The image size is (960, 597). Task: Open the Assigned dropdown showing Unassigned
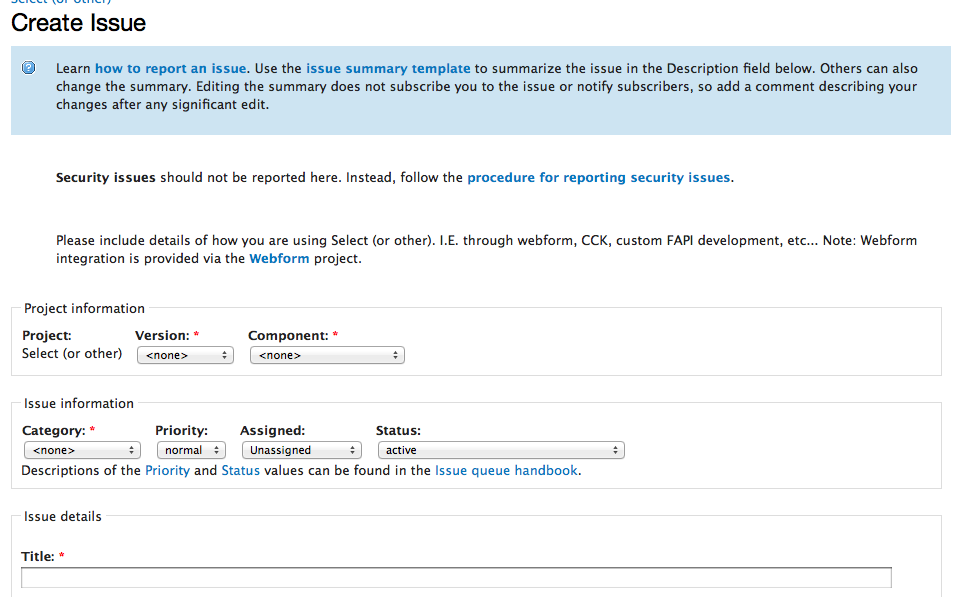(x=302, y=450)
